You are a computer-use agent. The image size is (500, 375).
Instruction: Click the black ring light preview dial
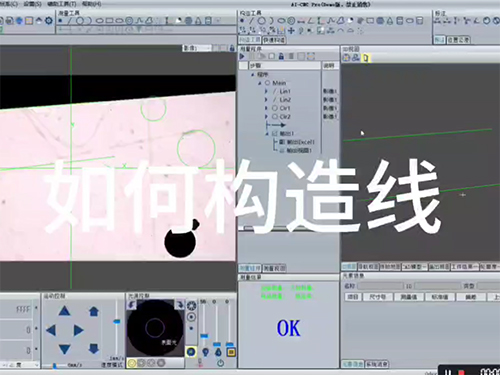pos(155,328)
